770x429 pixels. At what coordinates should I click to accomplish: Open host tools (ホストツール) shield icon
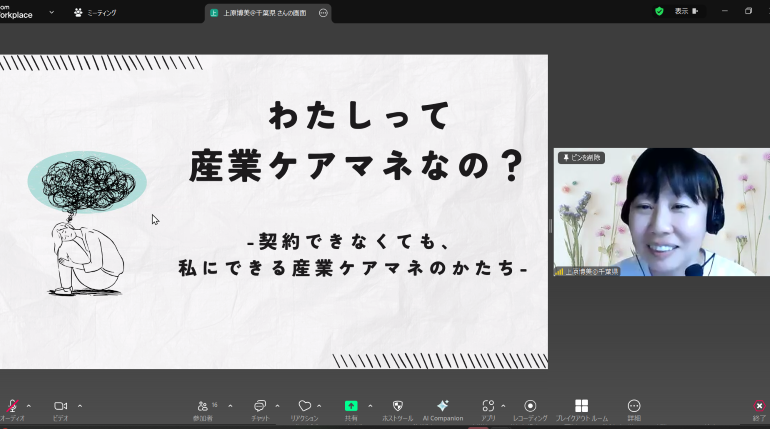click(x=397, y=406)
